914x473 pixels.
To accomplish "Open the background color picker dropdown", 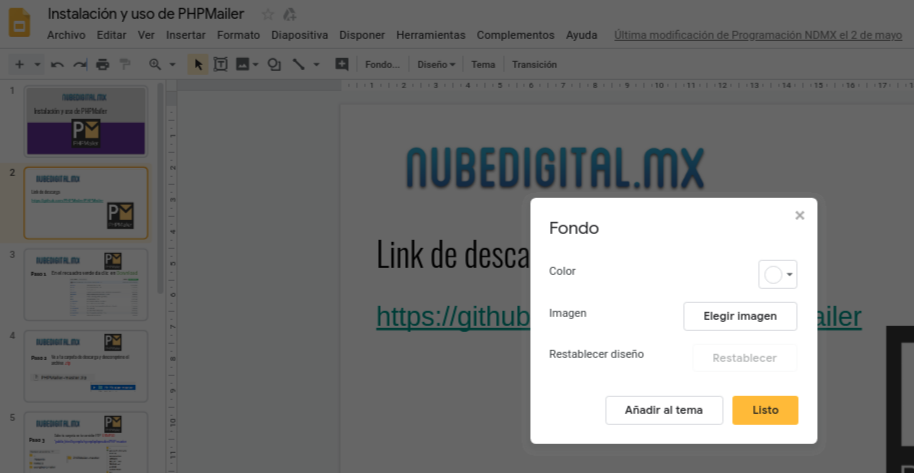I will tap(778, 274).
